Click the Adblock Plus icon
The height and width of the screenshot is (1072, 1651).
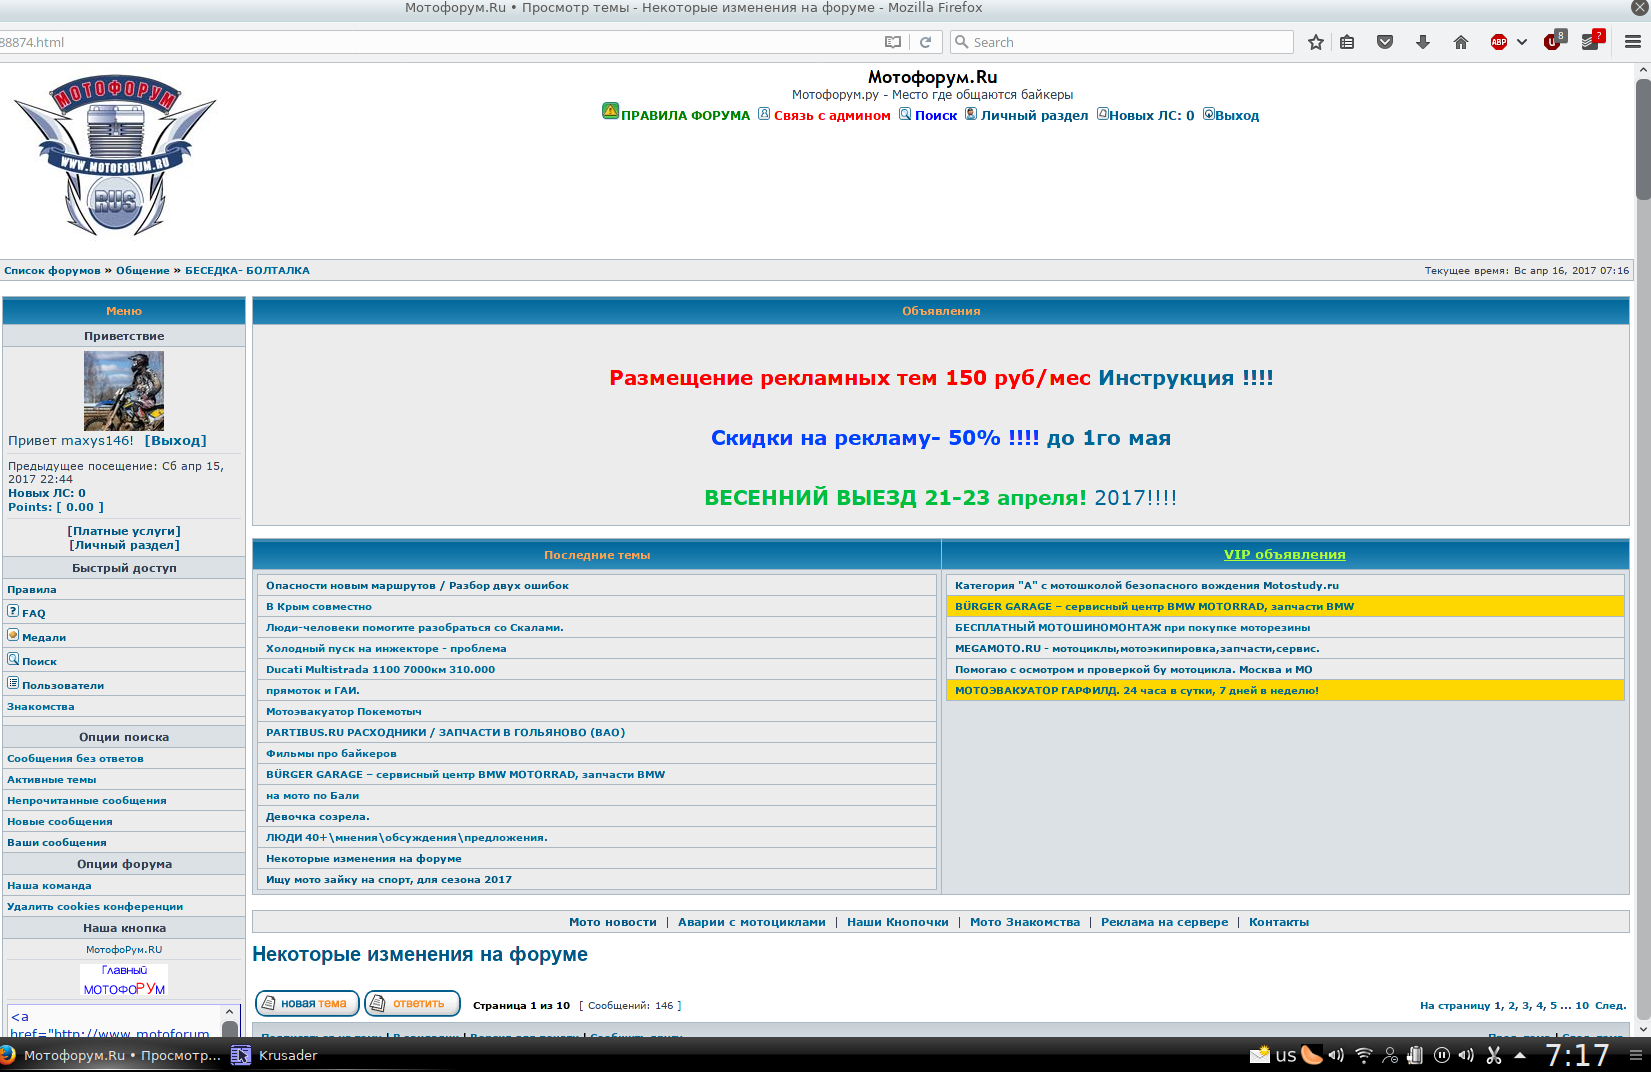click(1499, 42)
